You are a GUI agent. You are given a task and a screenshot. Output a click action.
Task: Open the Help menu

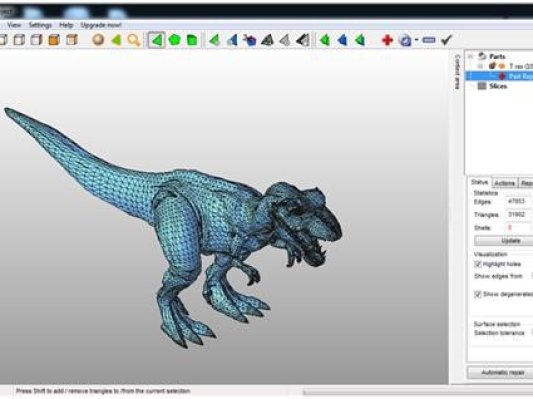(66, 25)
